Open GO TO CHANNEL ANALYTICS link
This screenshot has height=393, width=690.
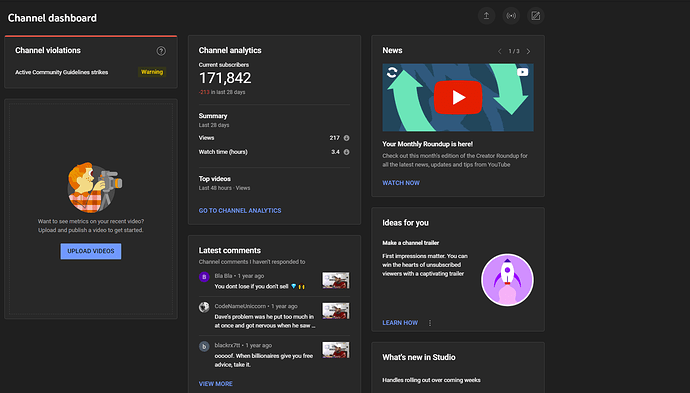point(240,211)
